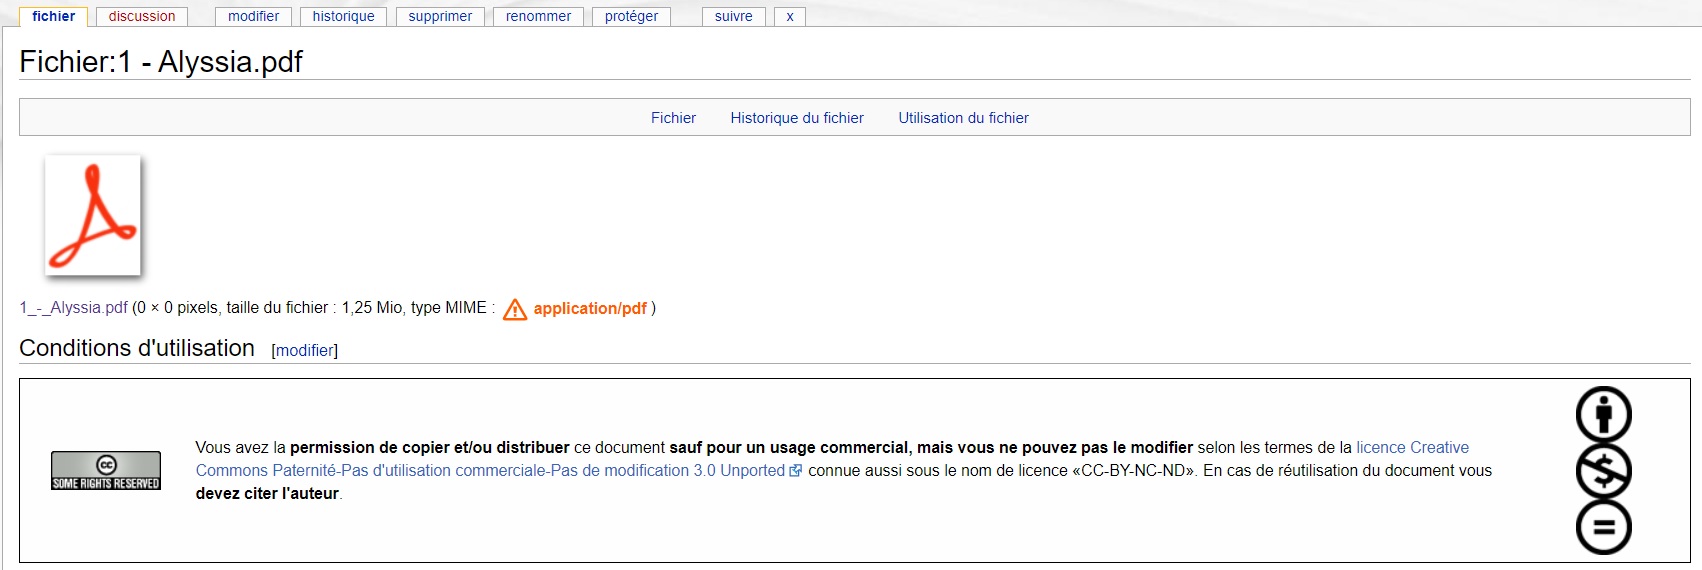Screen dimensions: 1702x570
Task: Open the historique tab
Action: 343,16
